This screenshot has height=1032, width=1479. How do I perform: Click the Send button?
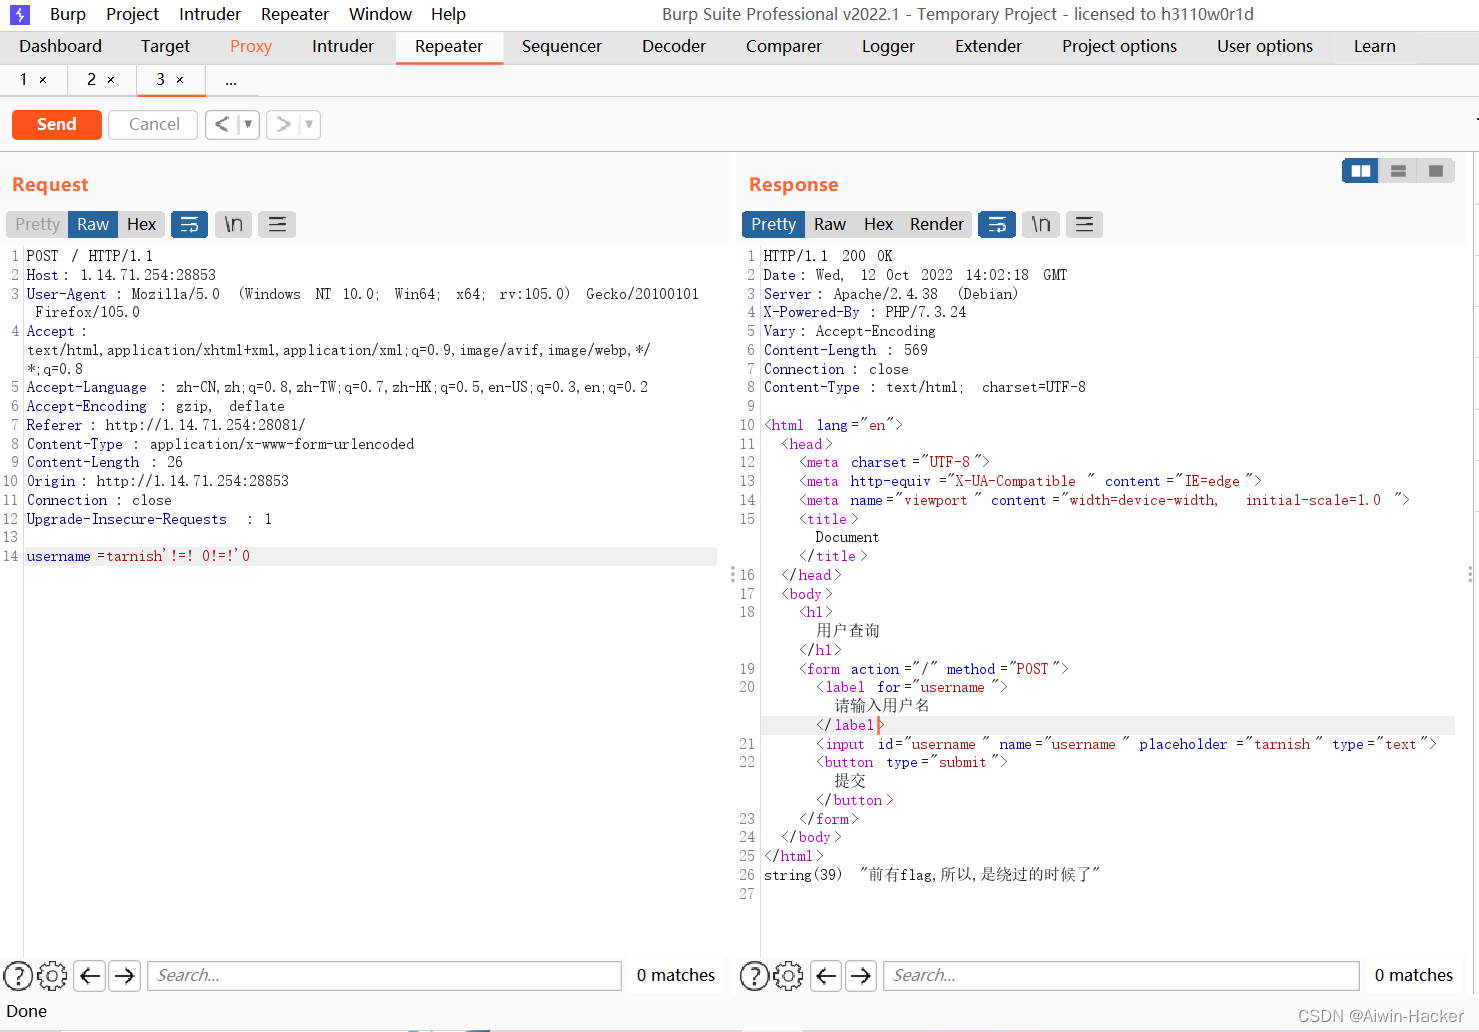click(x=56, y=124)
